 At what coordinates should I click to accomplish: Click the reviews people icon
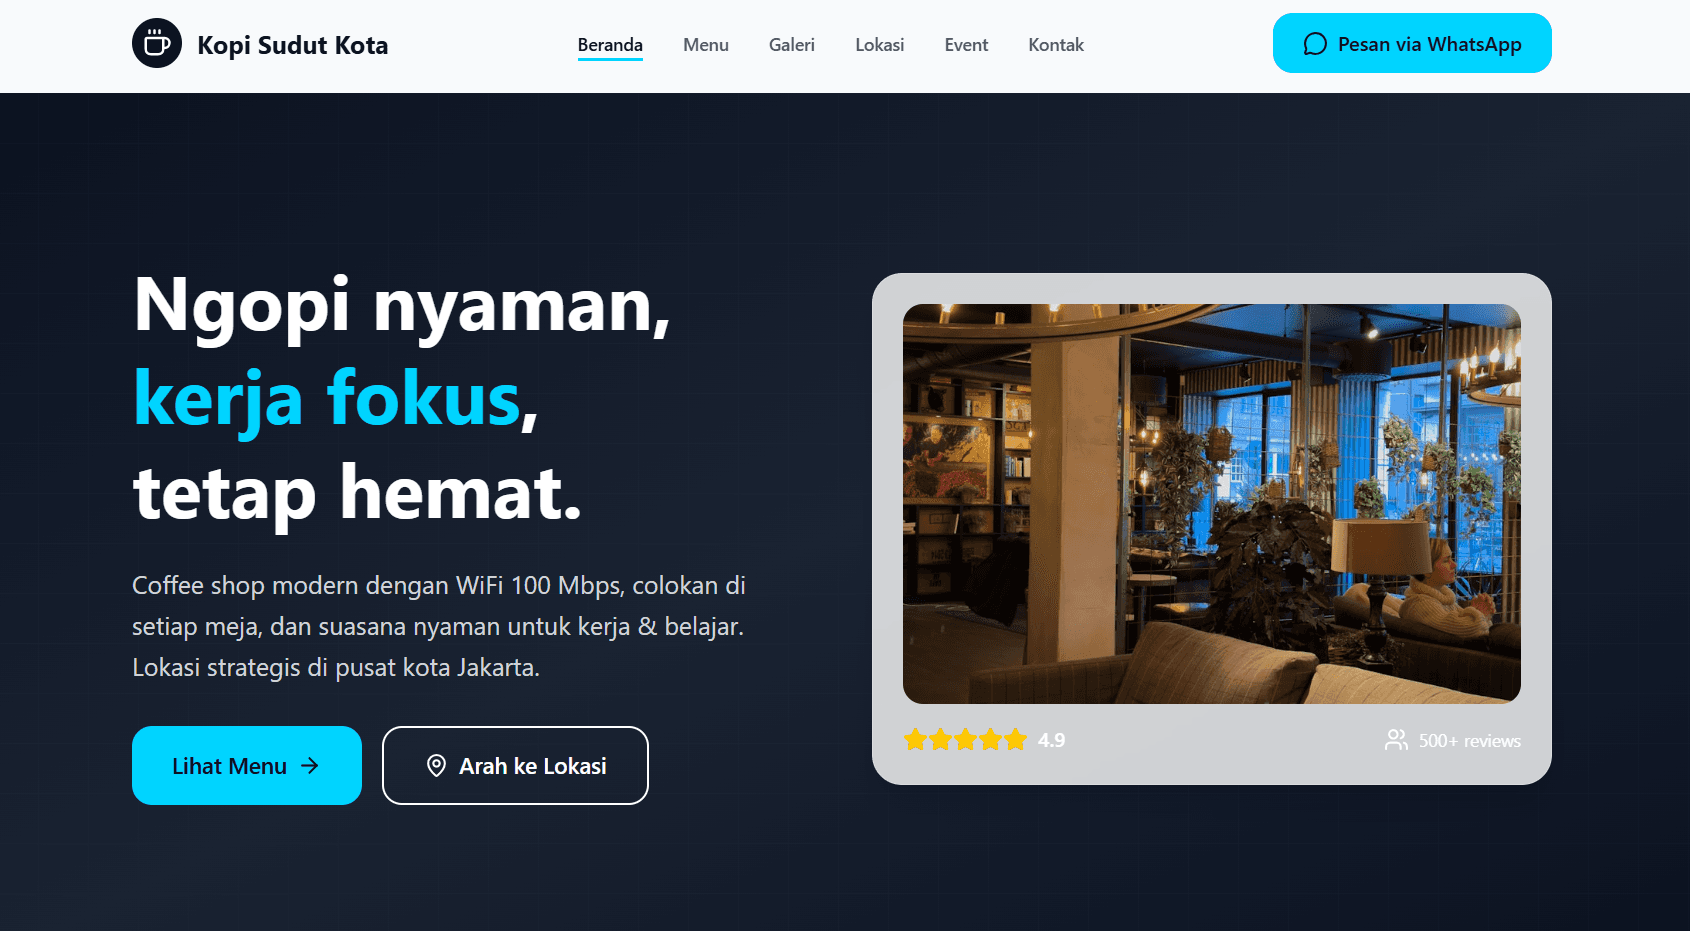[x=1396, y=740]
